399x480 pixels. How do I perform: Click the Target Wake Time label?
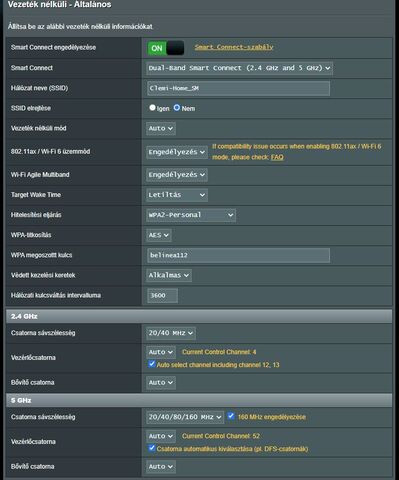pos(36,195)
